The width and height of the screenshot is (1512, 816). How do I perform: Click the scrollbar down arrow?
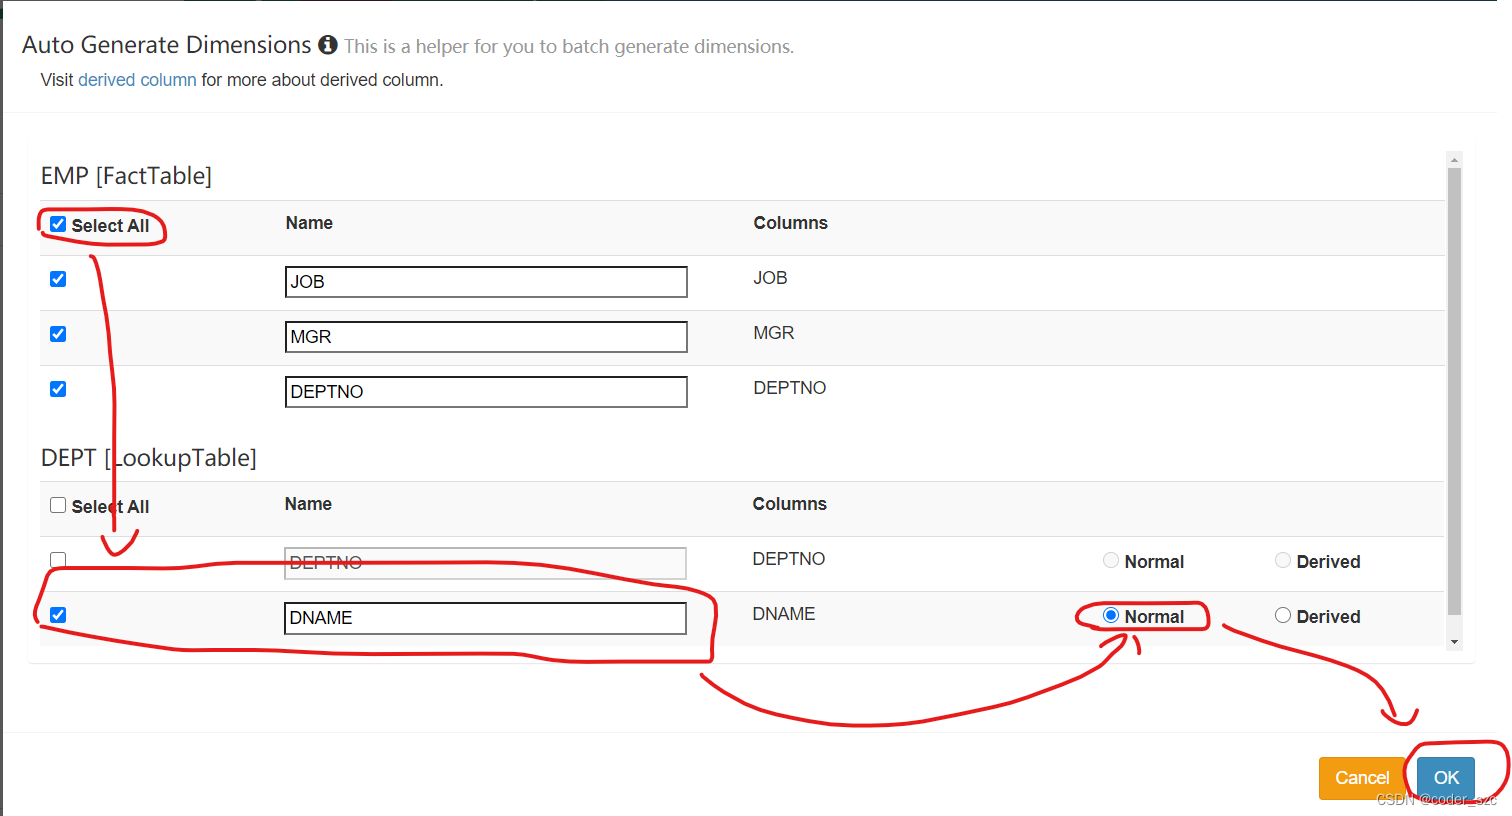tap(1455, 642)
